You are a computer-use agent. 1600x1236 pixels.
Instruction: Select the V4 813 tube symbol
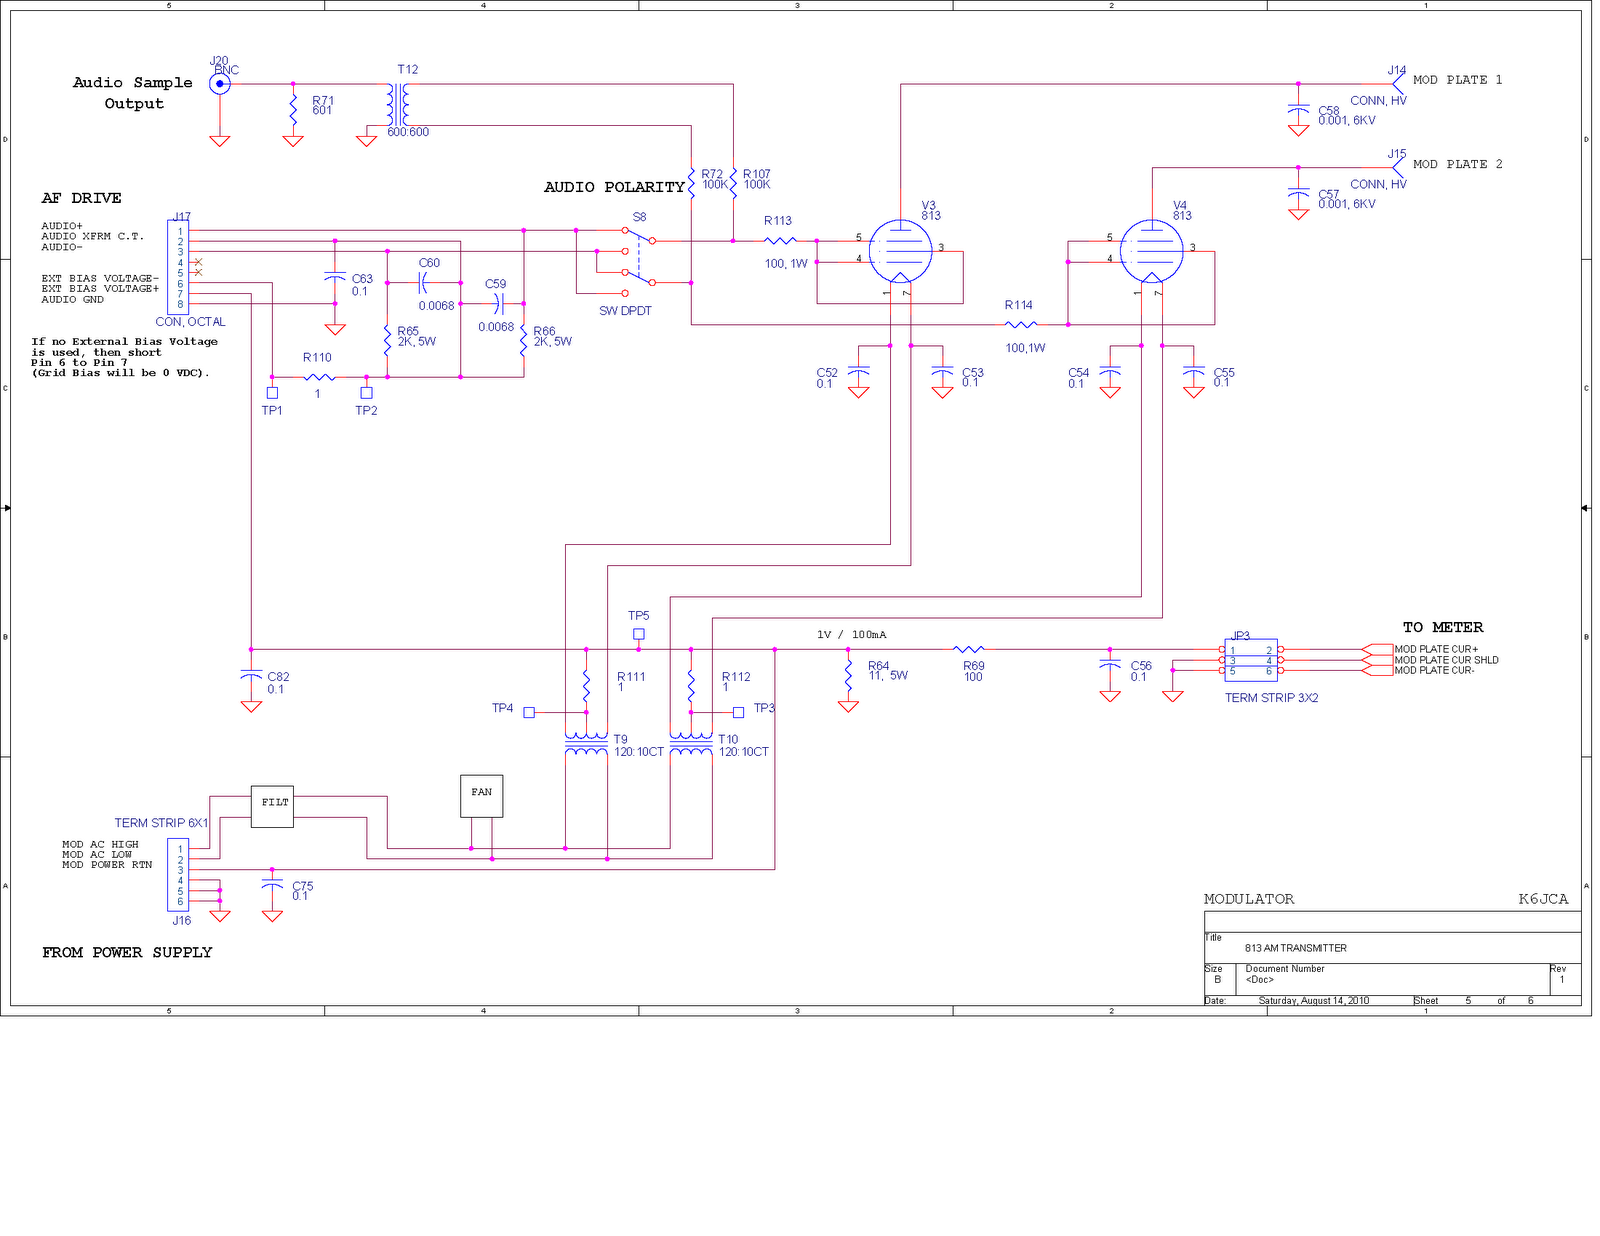click(x=1152, y=250)
